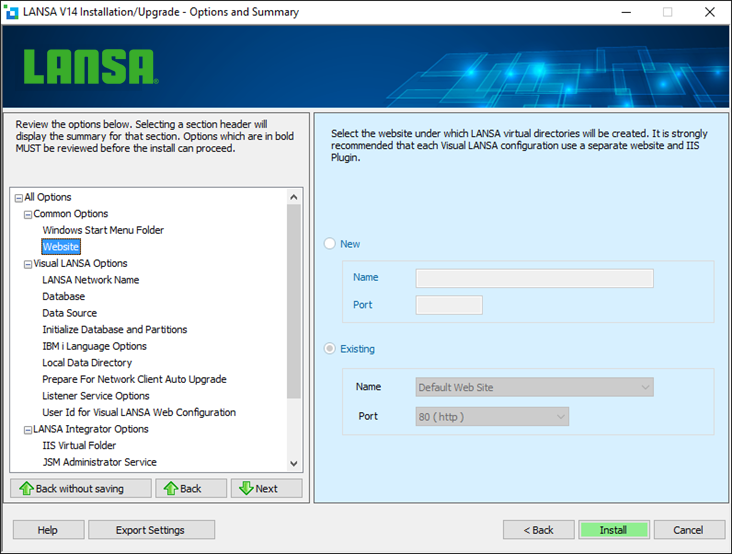Image resolution: width=732 pixels, height=554 pixels.
Task: Open the existing website Name dropdown
Action: (x=535, y=387)
